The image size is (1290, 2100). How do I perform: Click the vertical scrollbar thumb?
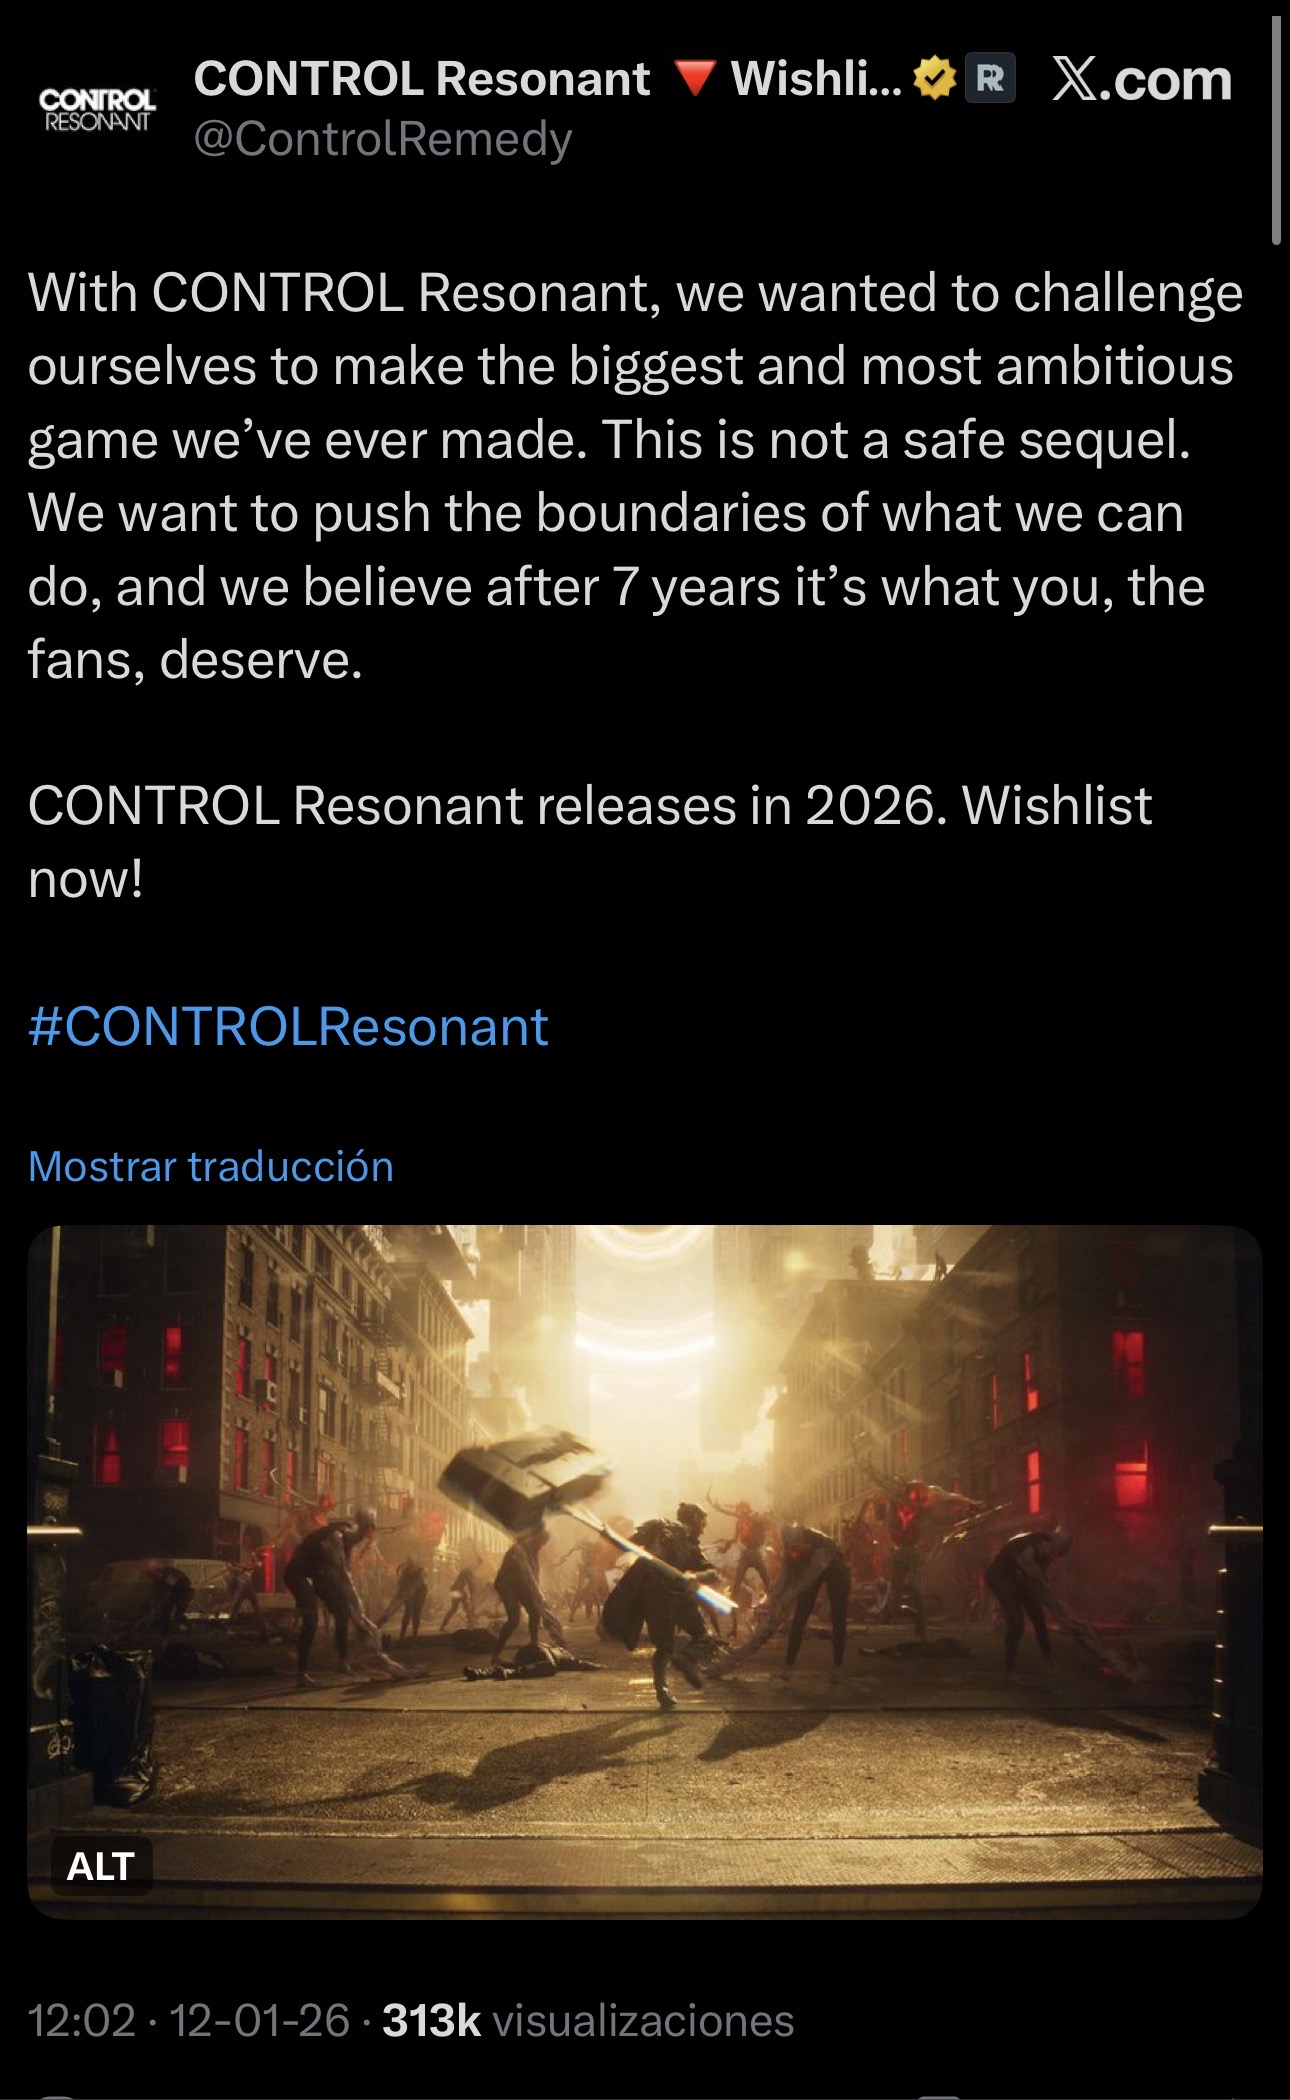(x=1276, y=130)
